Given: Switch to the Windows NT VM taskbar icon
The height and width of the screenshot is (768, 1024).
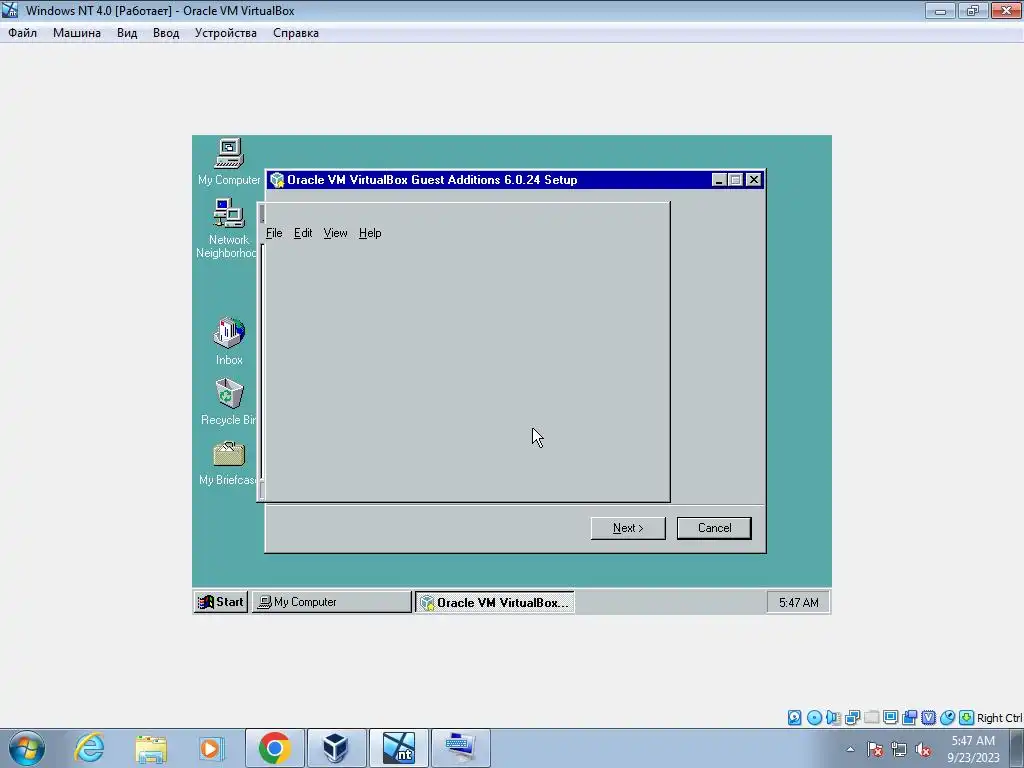Looking at the screenshot, I should 398,748.
